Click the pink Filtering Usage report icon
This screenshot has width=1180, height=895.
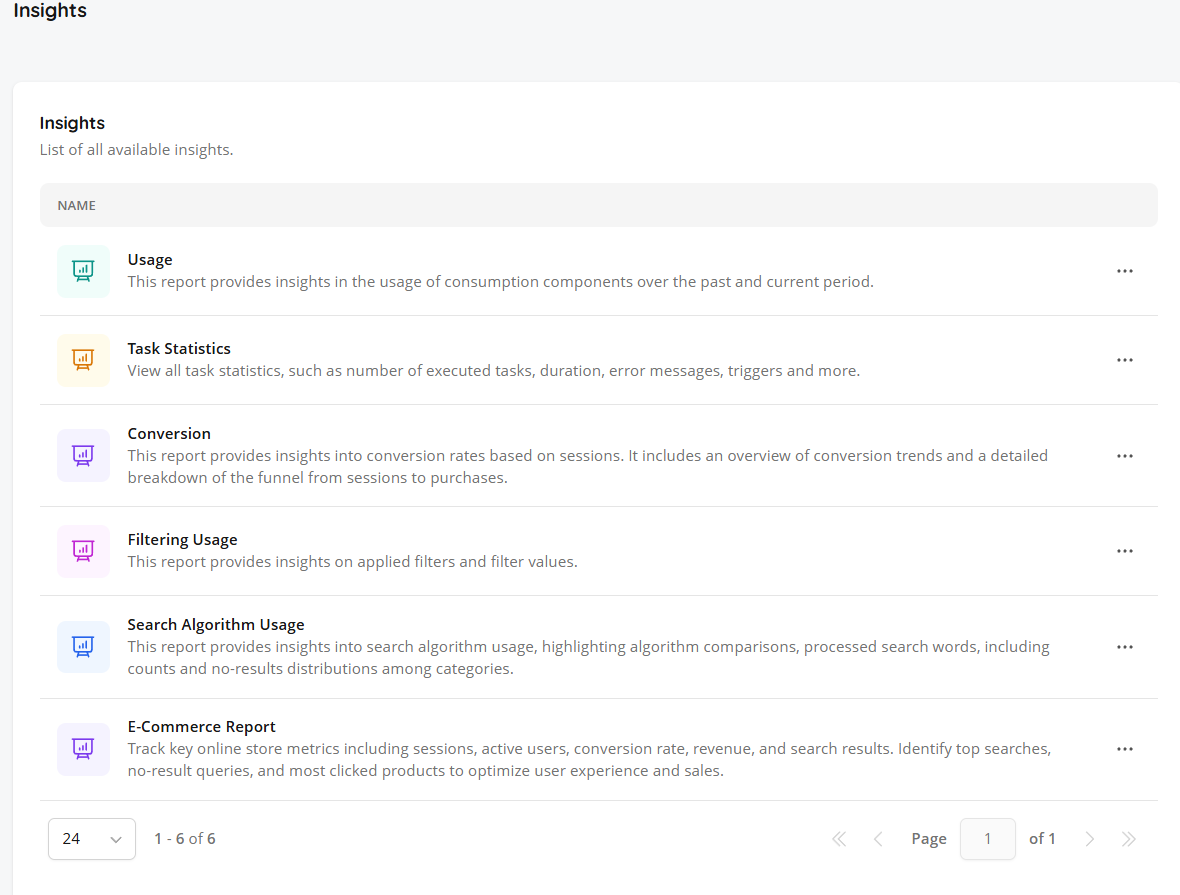83,551
